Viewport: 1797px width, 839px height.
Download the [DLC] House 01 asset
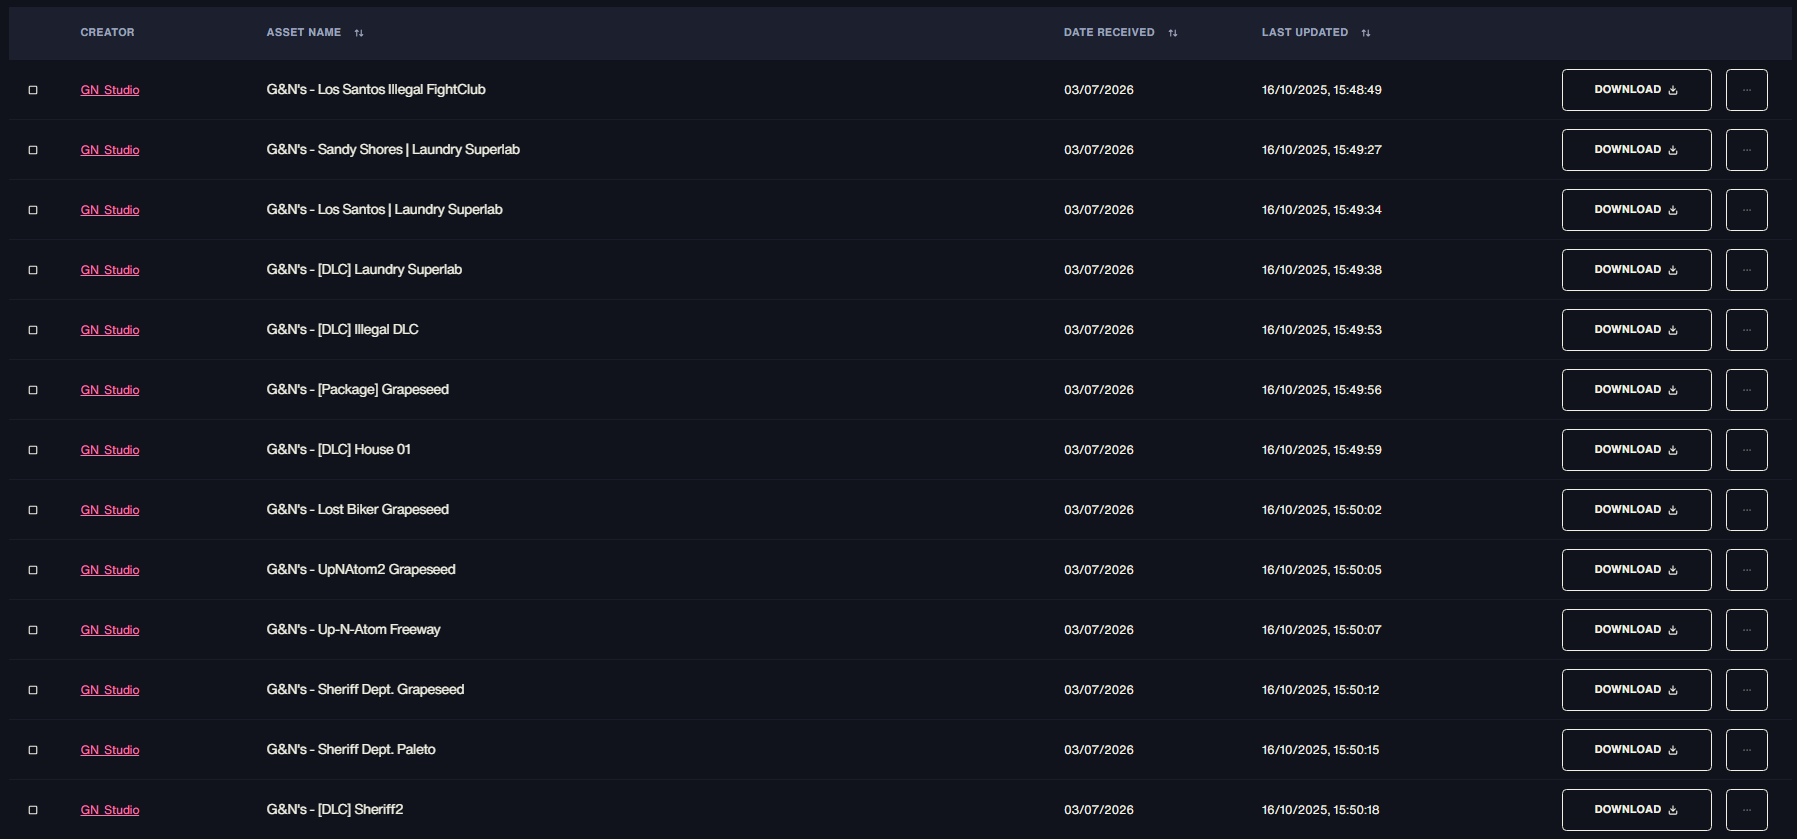pos(1636,450)
